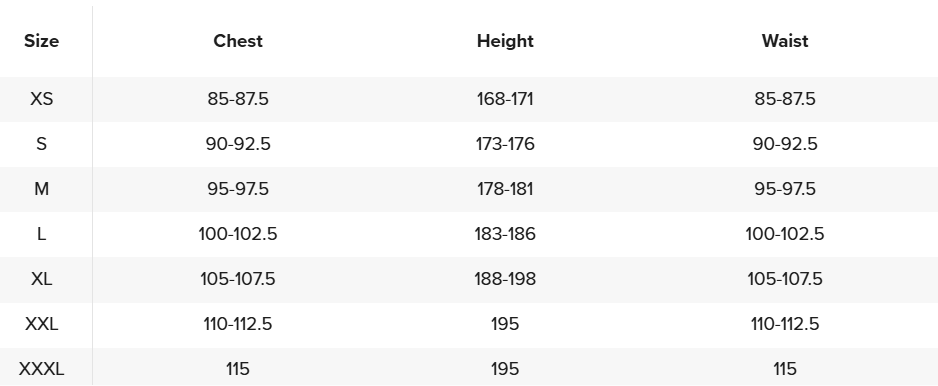This screenshot has width=938, height=386.
Task: Select the L size row label
Action: (x=41, y=234)
